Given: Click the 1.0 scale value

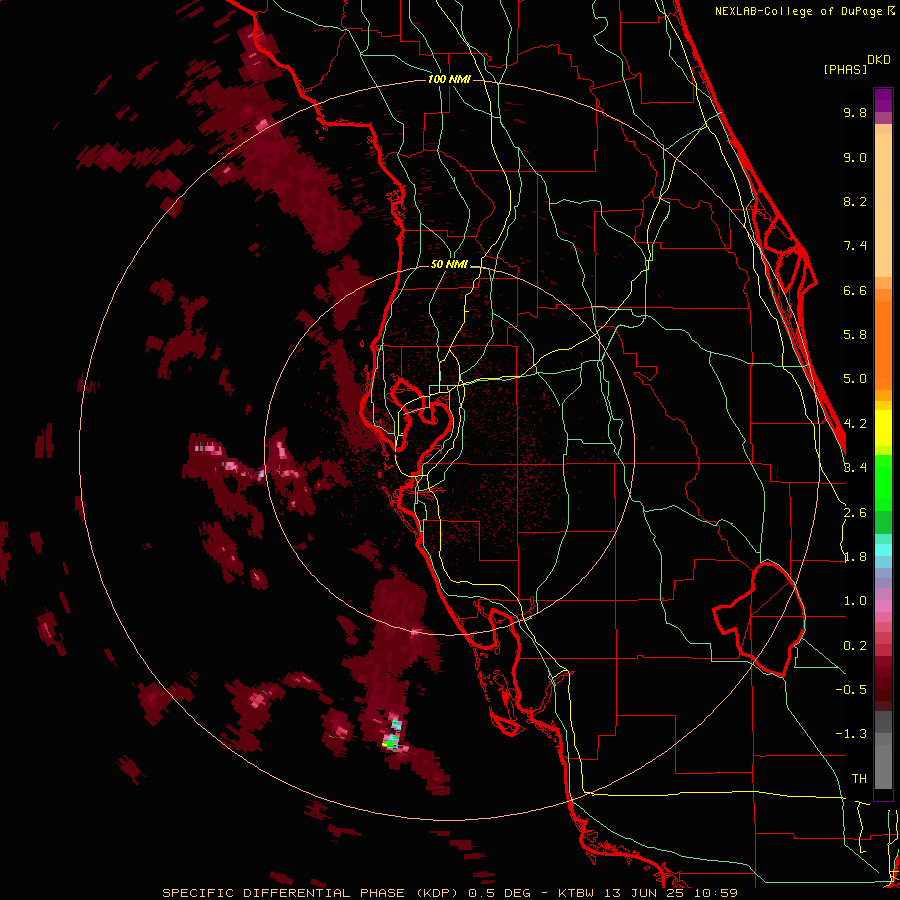Looking at the screenshot, I should point(855,601).
